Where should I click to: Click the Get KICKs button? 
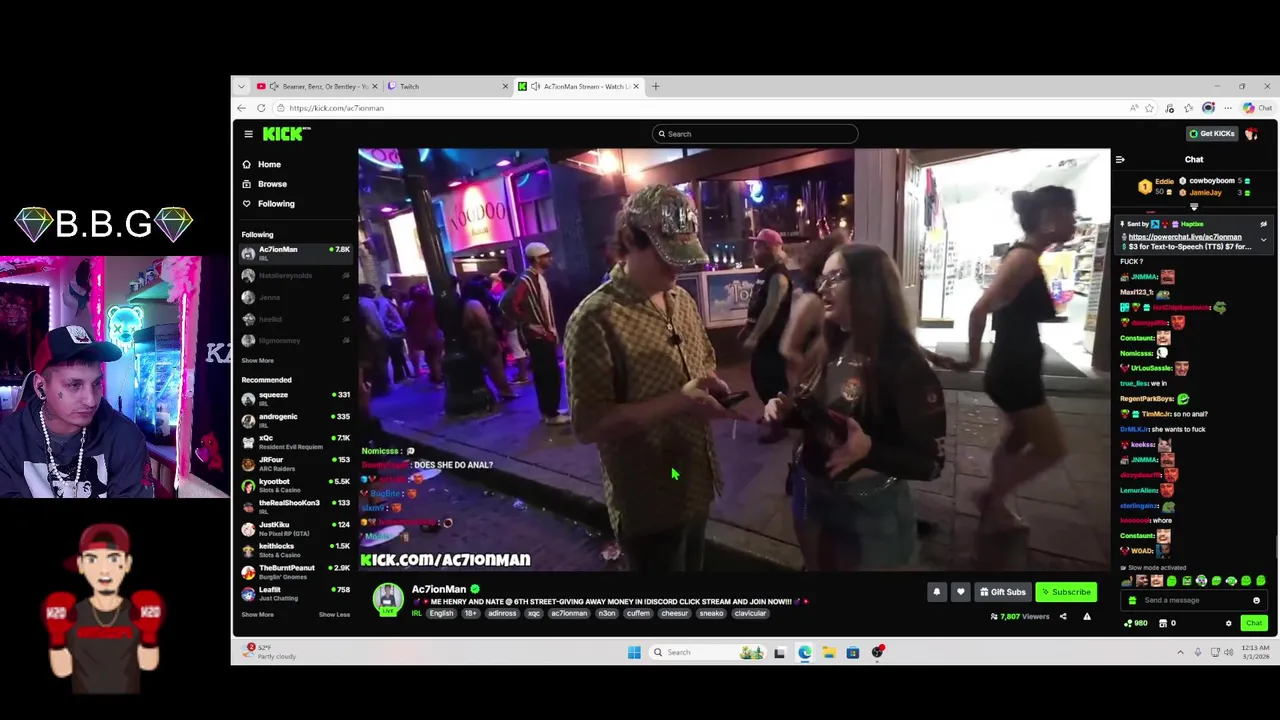1212,134
